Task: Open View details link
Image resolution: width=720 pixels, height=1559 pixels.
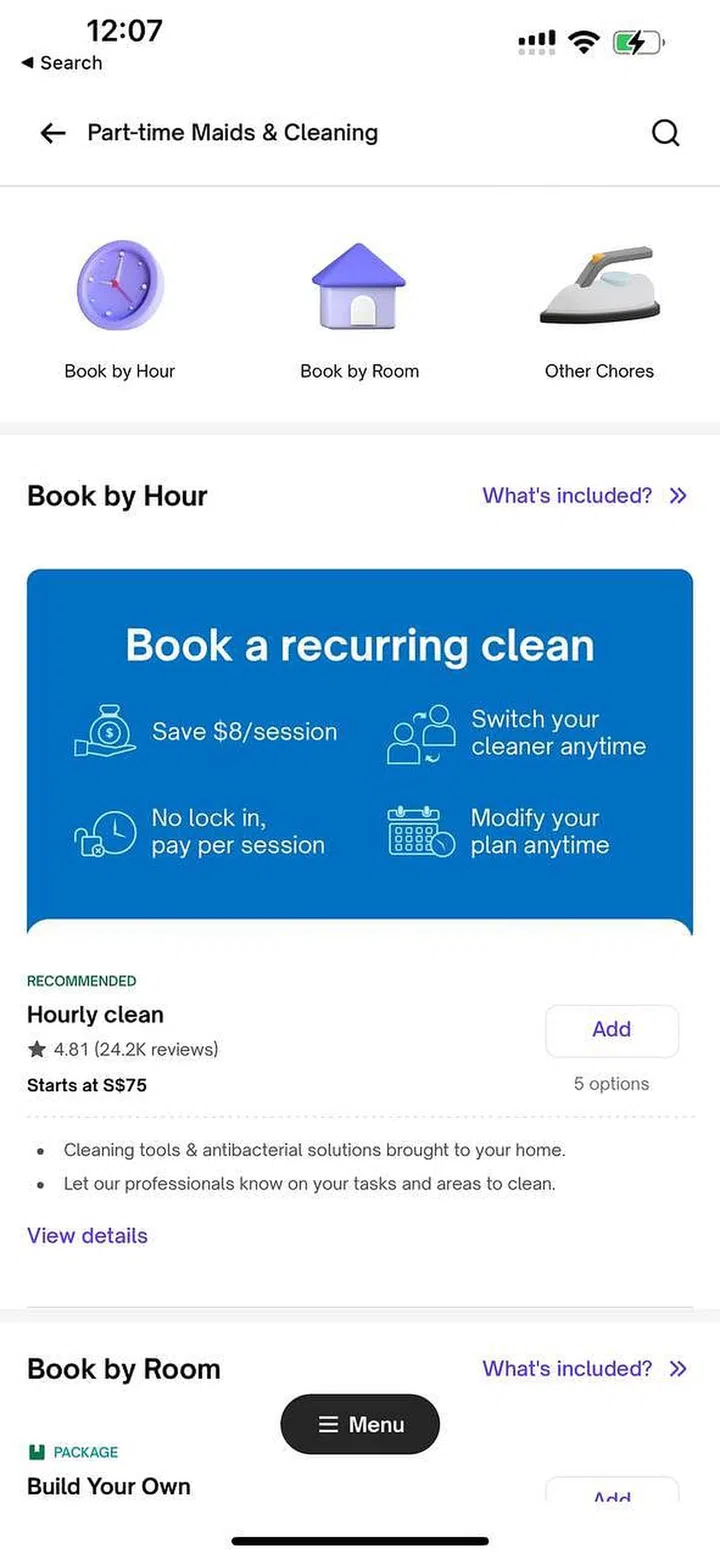Action: tap(87, 1236)
